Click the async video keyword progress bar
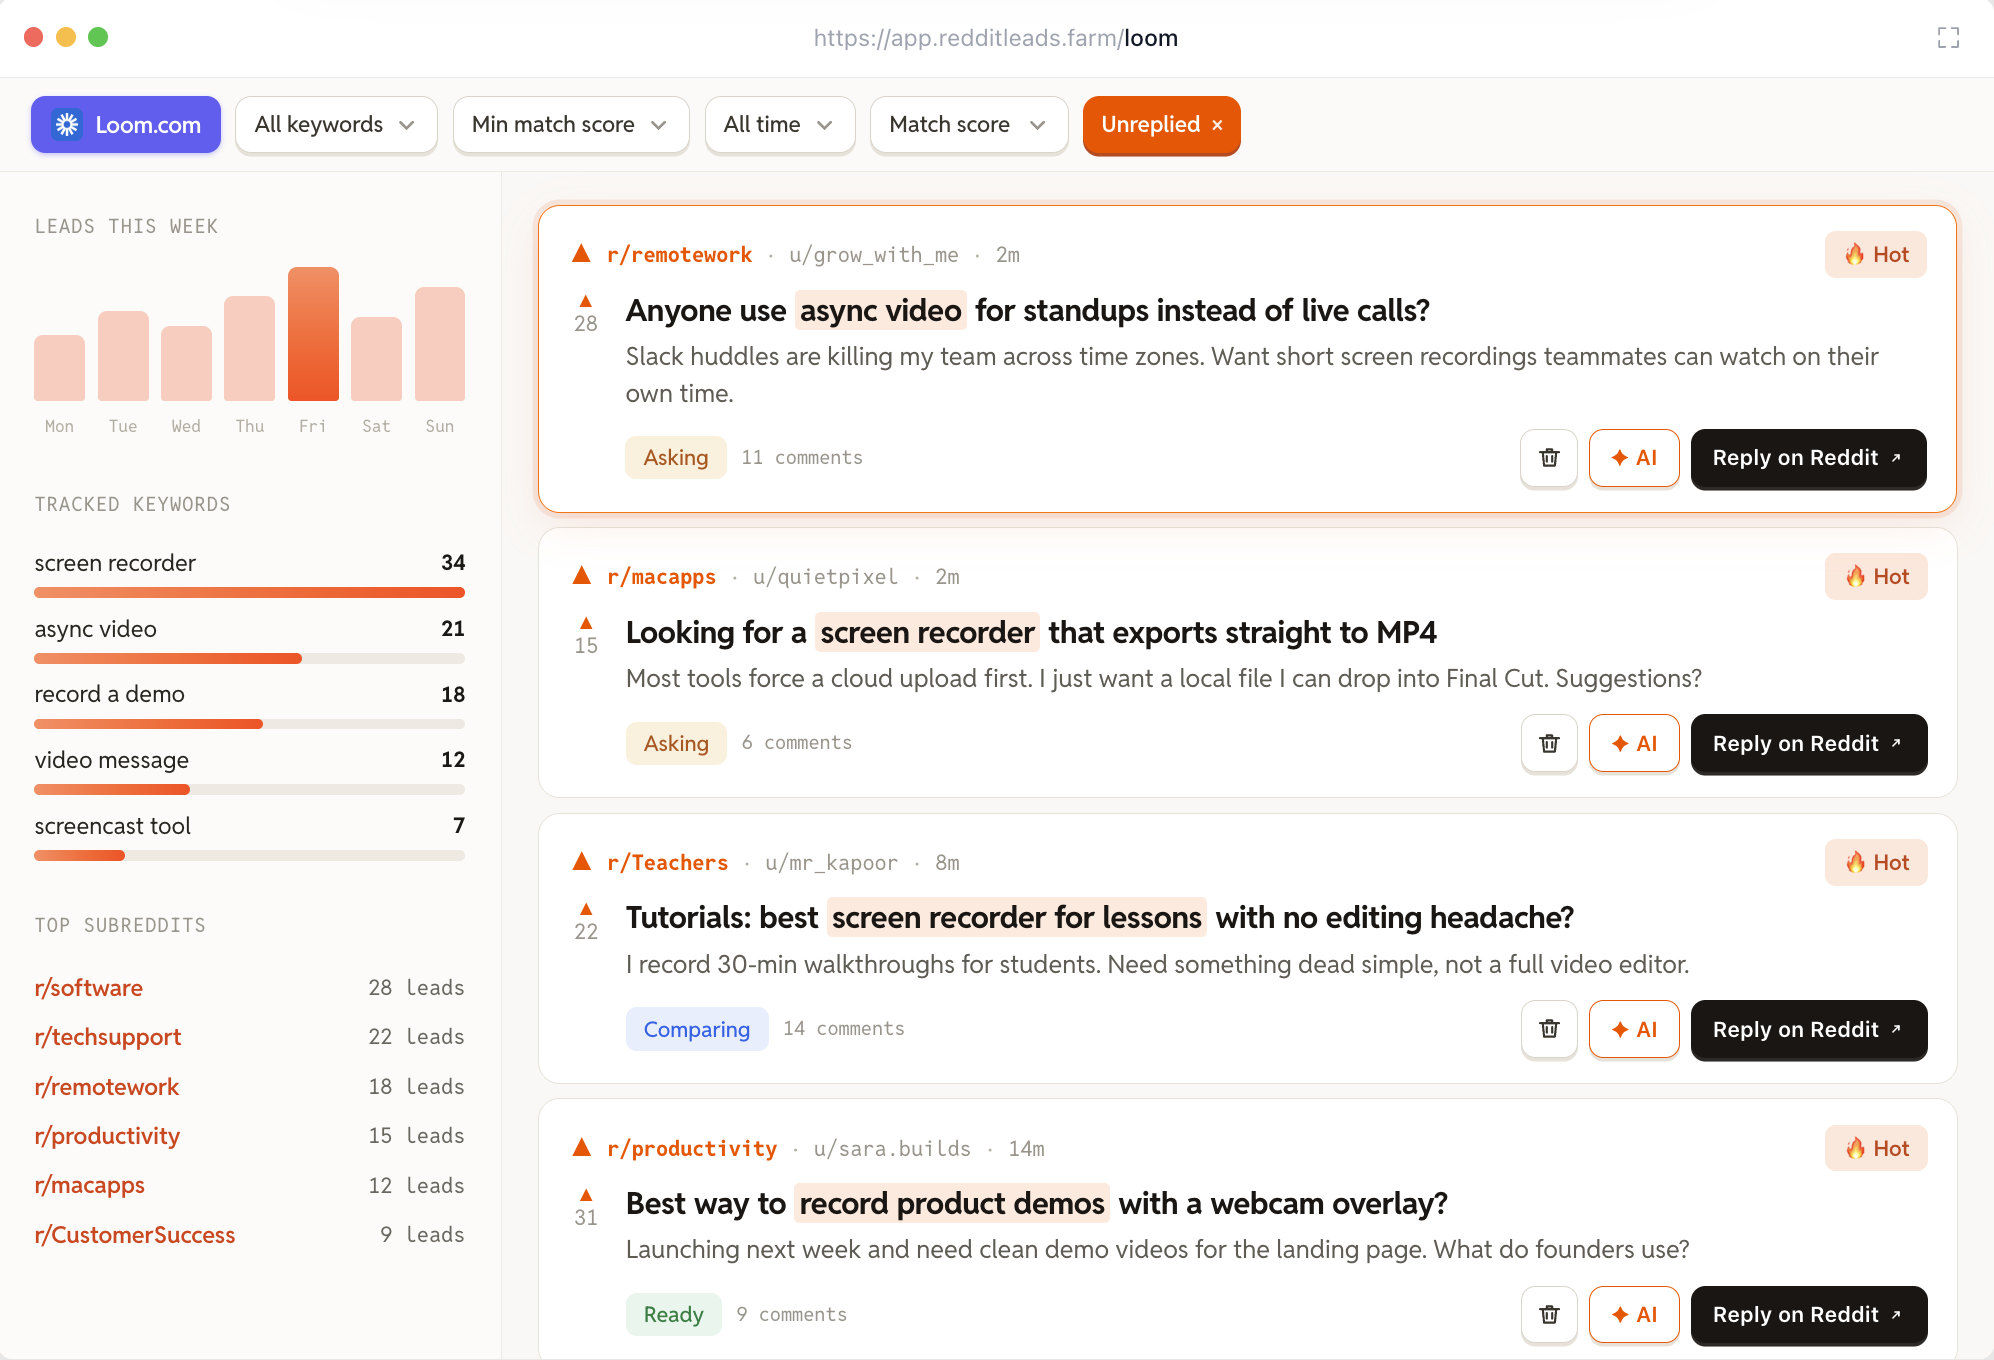1994x1360 pixels. [x=250, y=659]
